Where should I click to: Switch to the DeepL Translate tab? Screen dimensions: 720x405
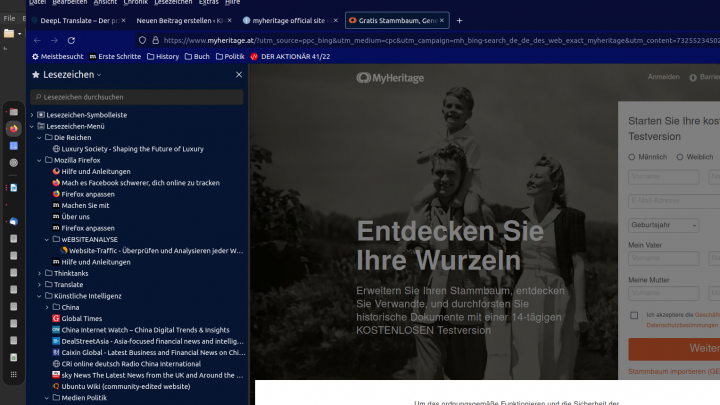pos(76,20)
